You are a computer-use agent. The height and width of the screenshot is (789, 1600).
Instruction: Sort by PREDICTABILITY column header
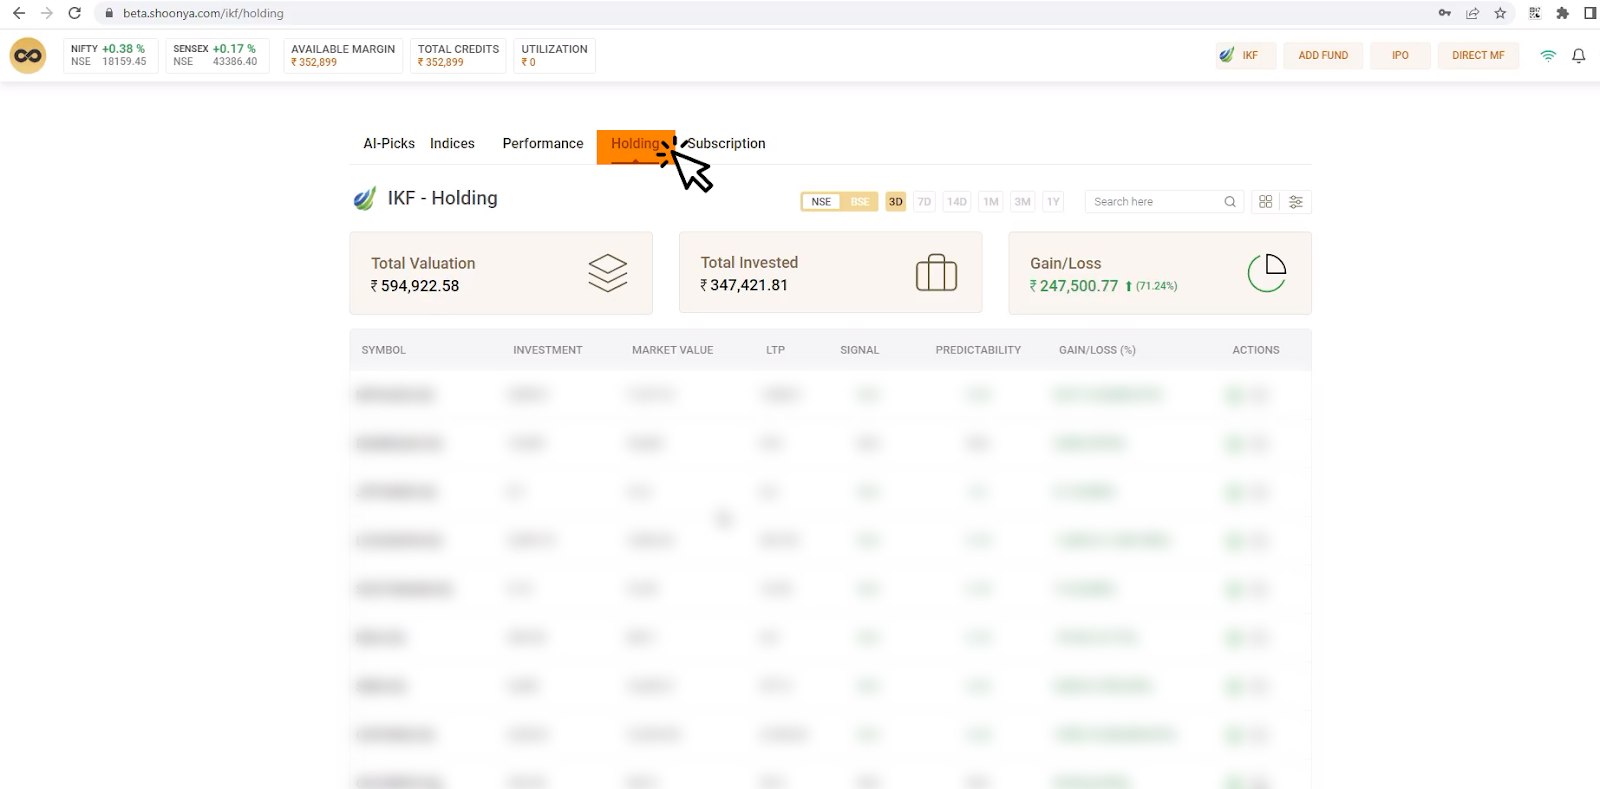click(x=979, y=350)
